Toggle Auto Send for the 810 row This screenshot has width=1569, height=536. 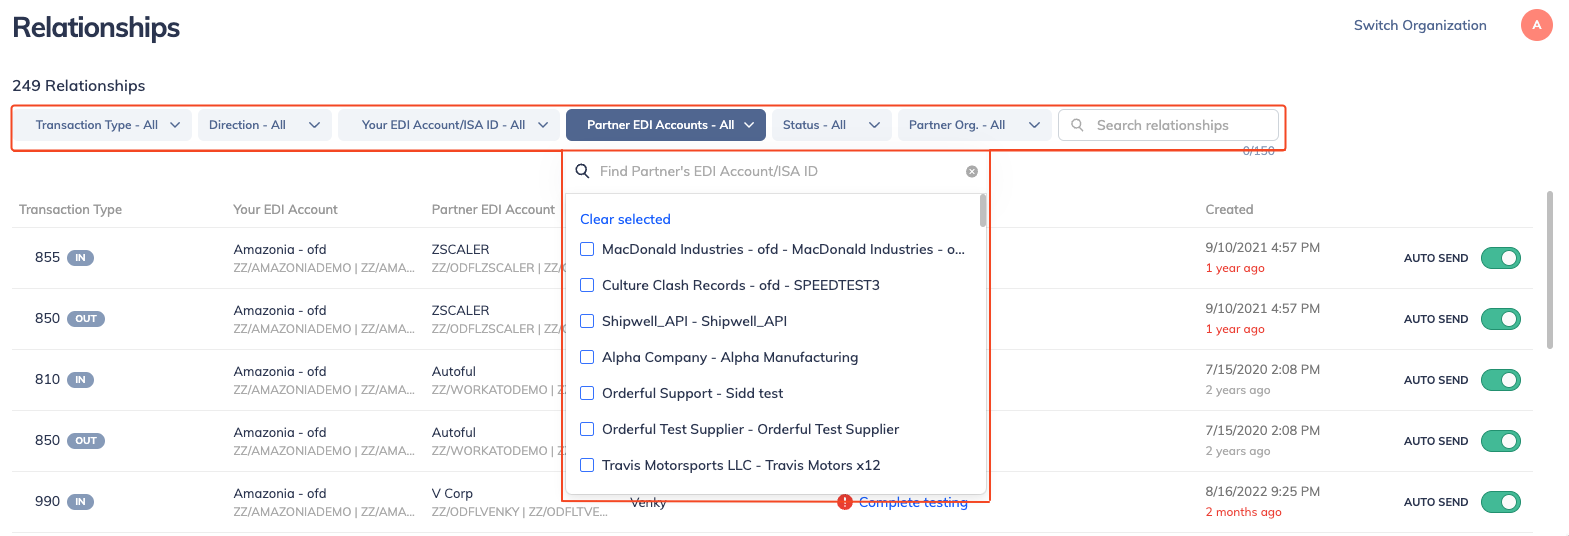(1500, 380)
